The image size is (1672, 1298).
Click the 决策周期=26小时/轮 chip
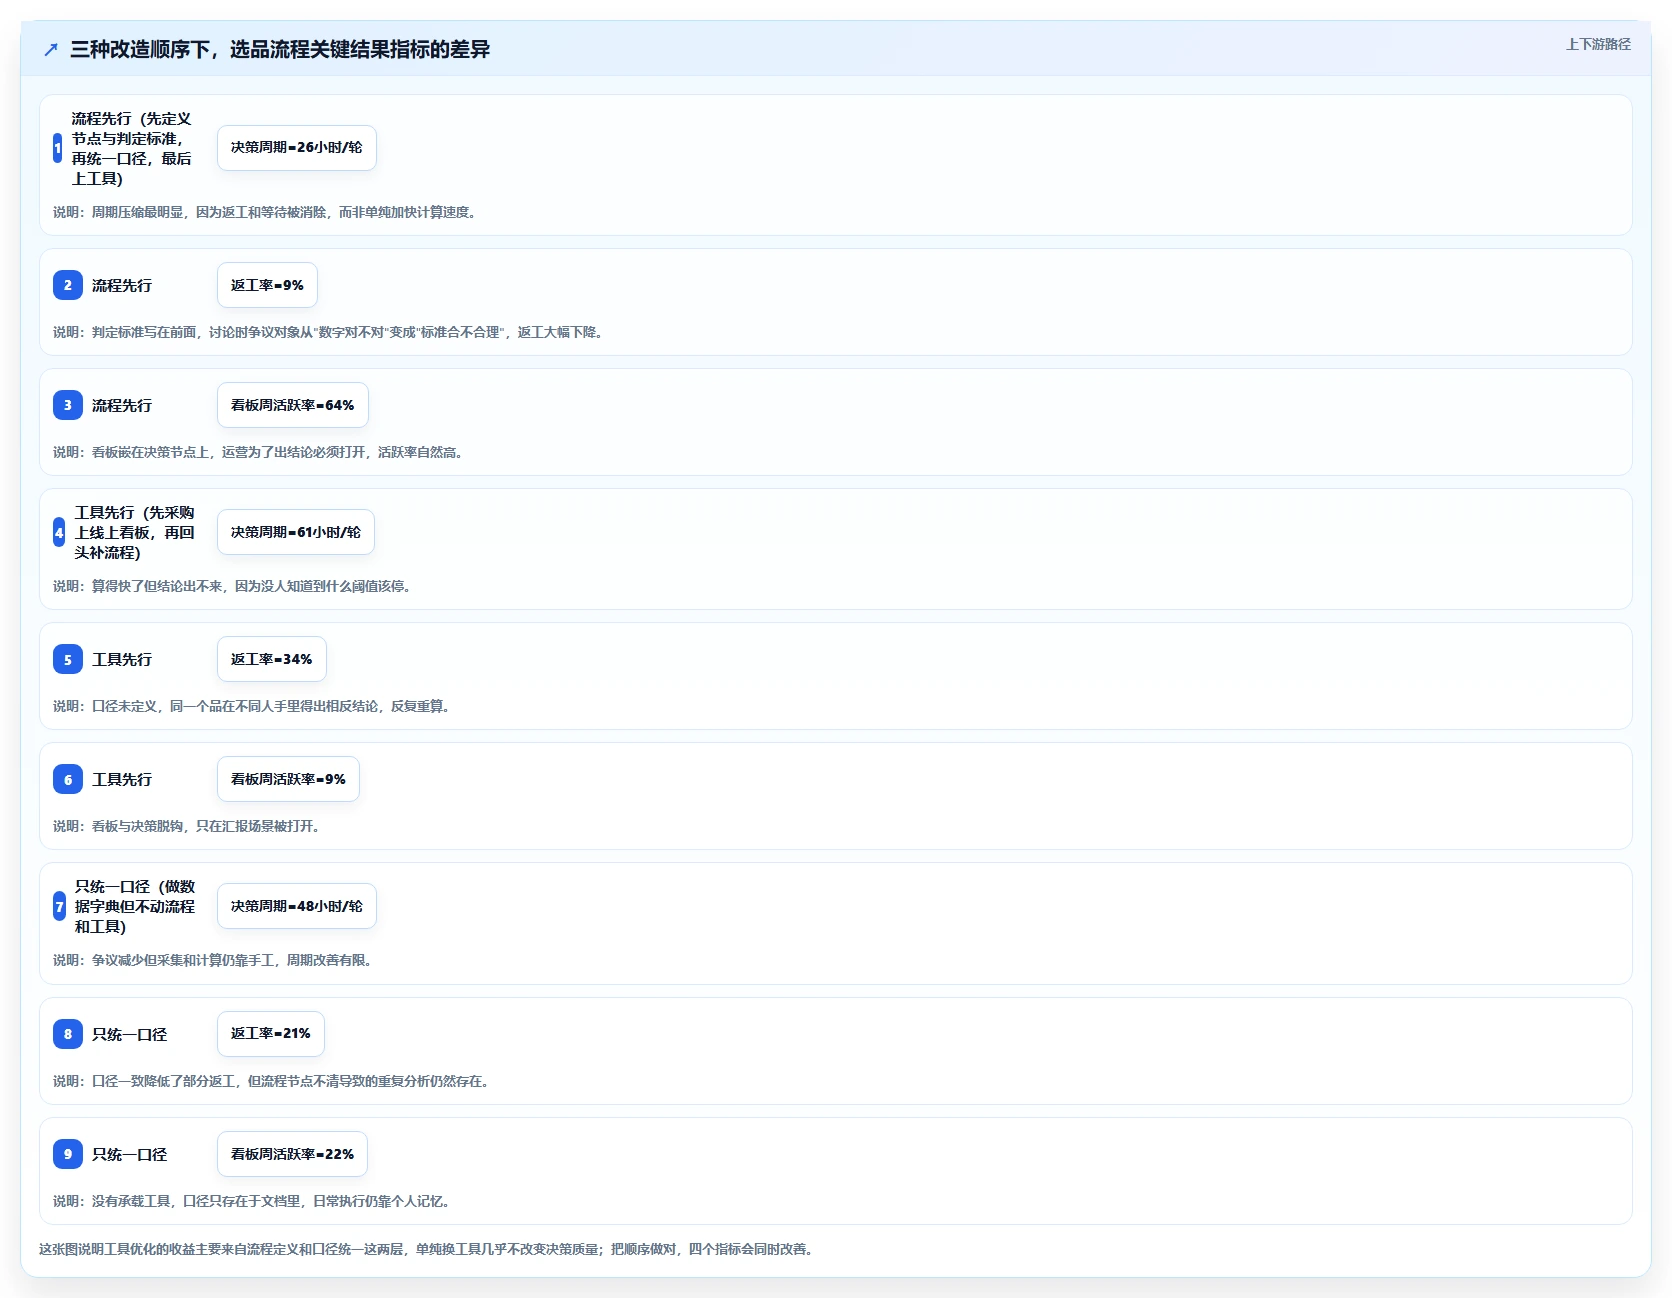point(297,148)
